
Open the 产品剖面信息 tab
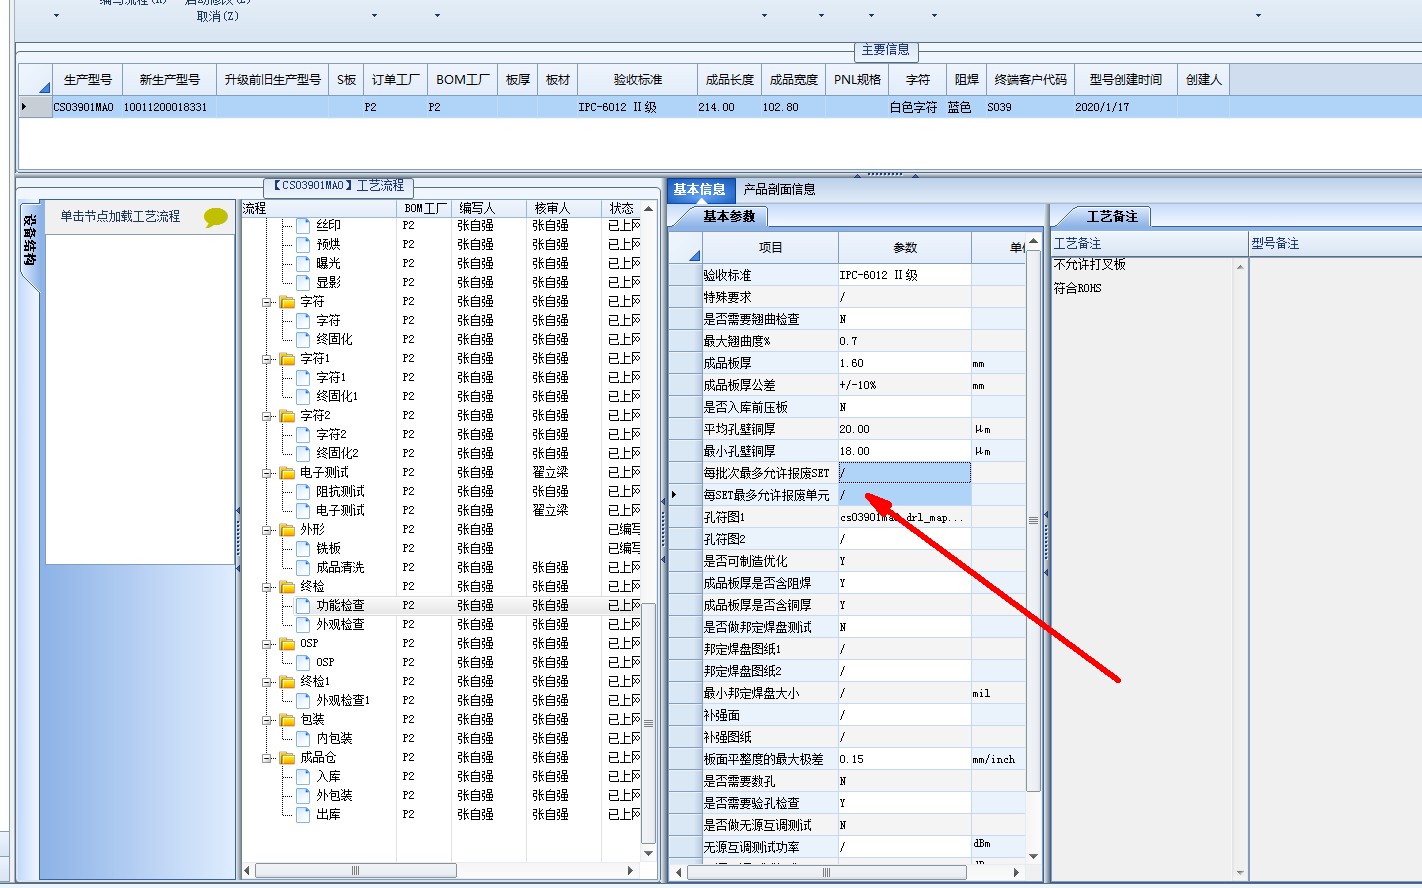coord(779,190)
